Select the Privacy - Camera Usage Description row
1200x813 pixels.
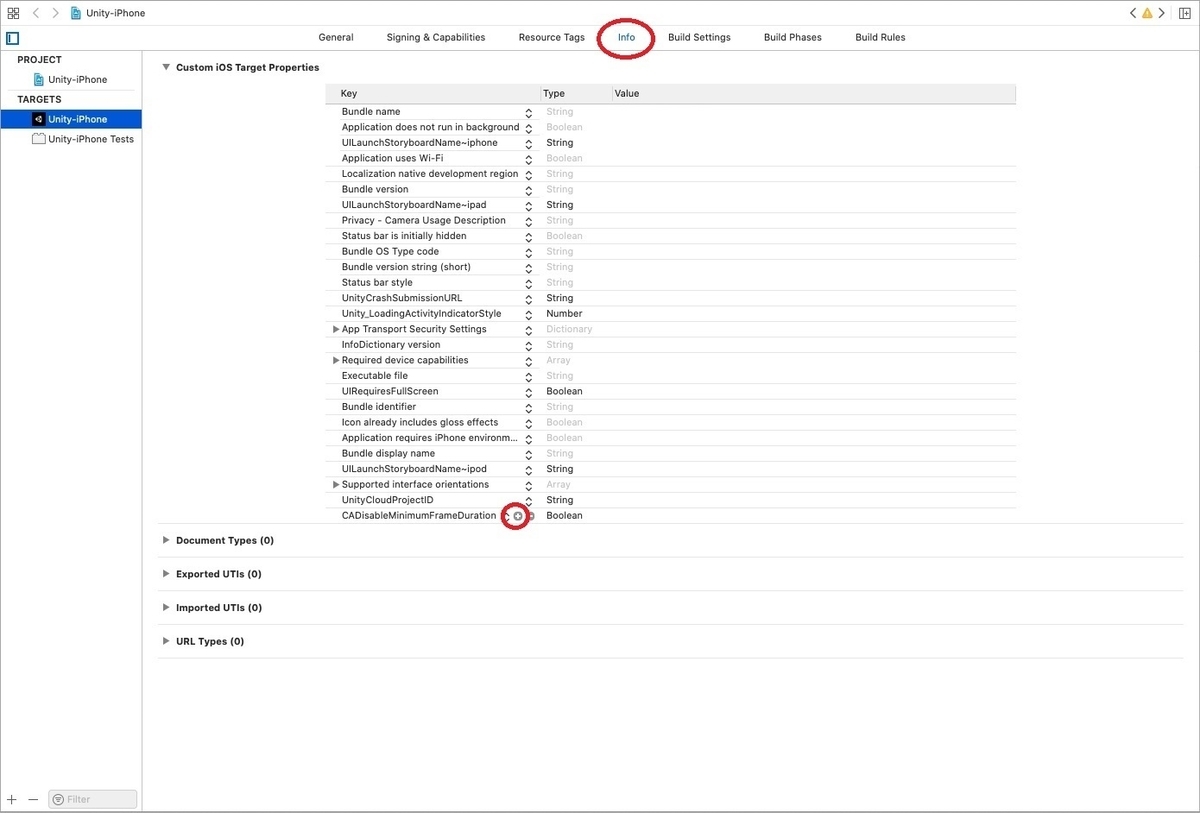click(670, 220)
